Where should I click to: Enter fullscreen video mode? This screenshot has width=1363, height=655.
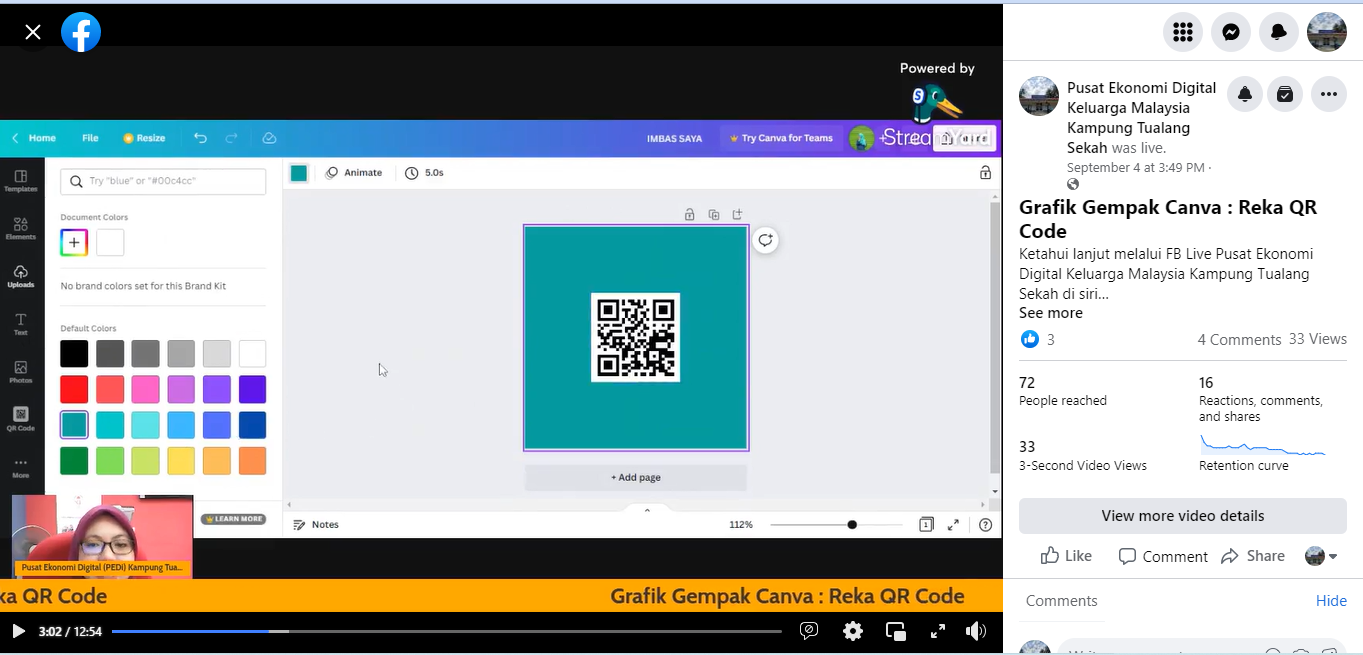click(x=938, y=631)
